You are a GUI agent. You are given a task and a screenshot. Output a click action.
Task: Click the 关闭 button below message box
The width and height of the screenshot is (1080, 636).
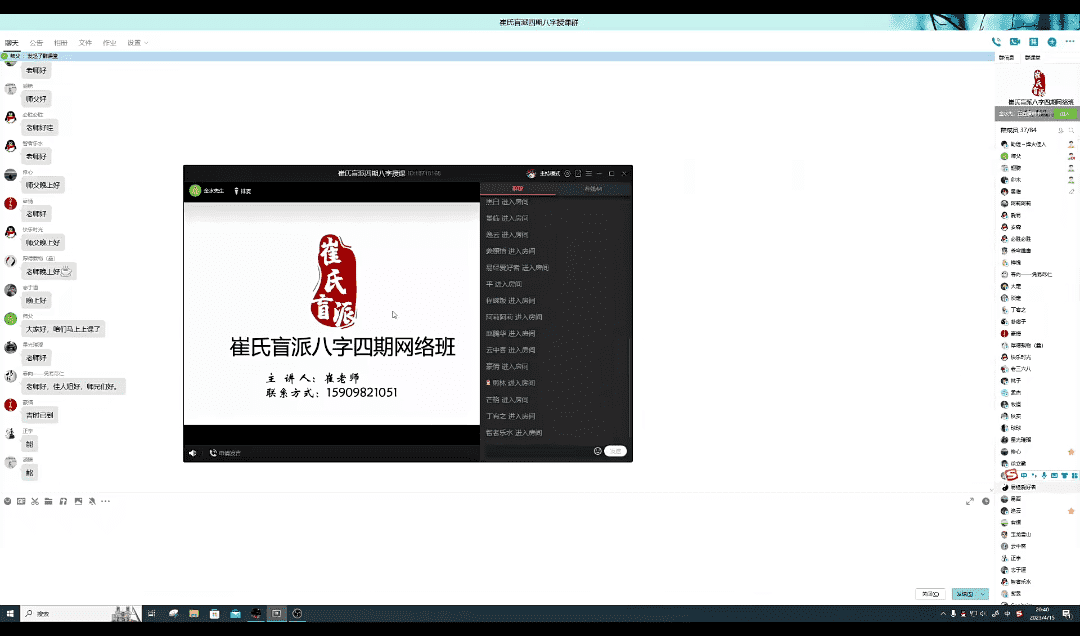tap(930, 594)
